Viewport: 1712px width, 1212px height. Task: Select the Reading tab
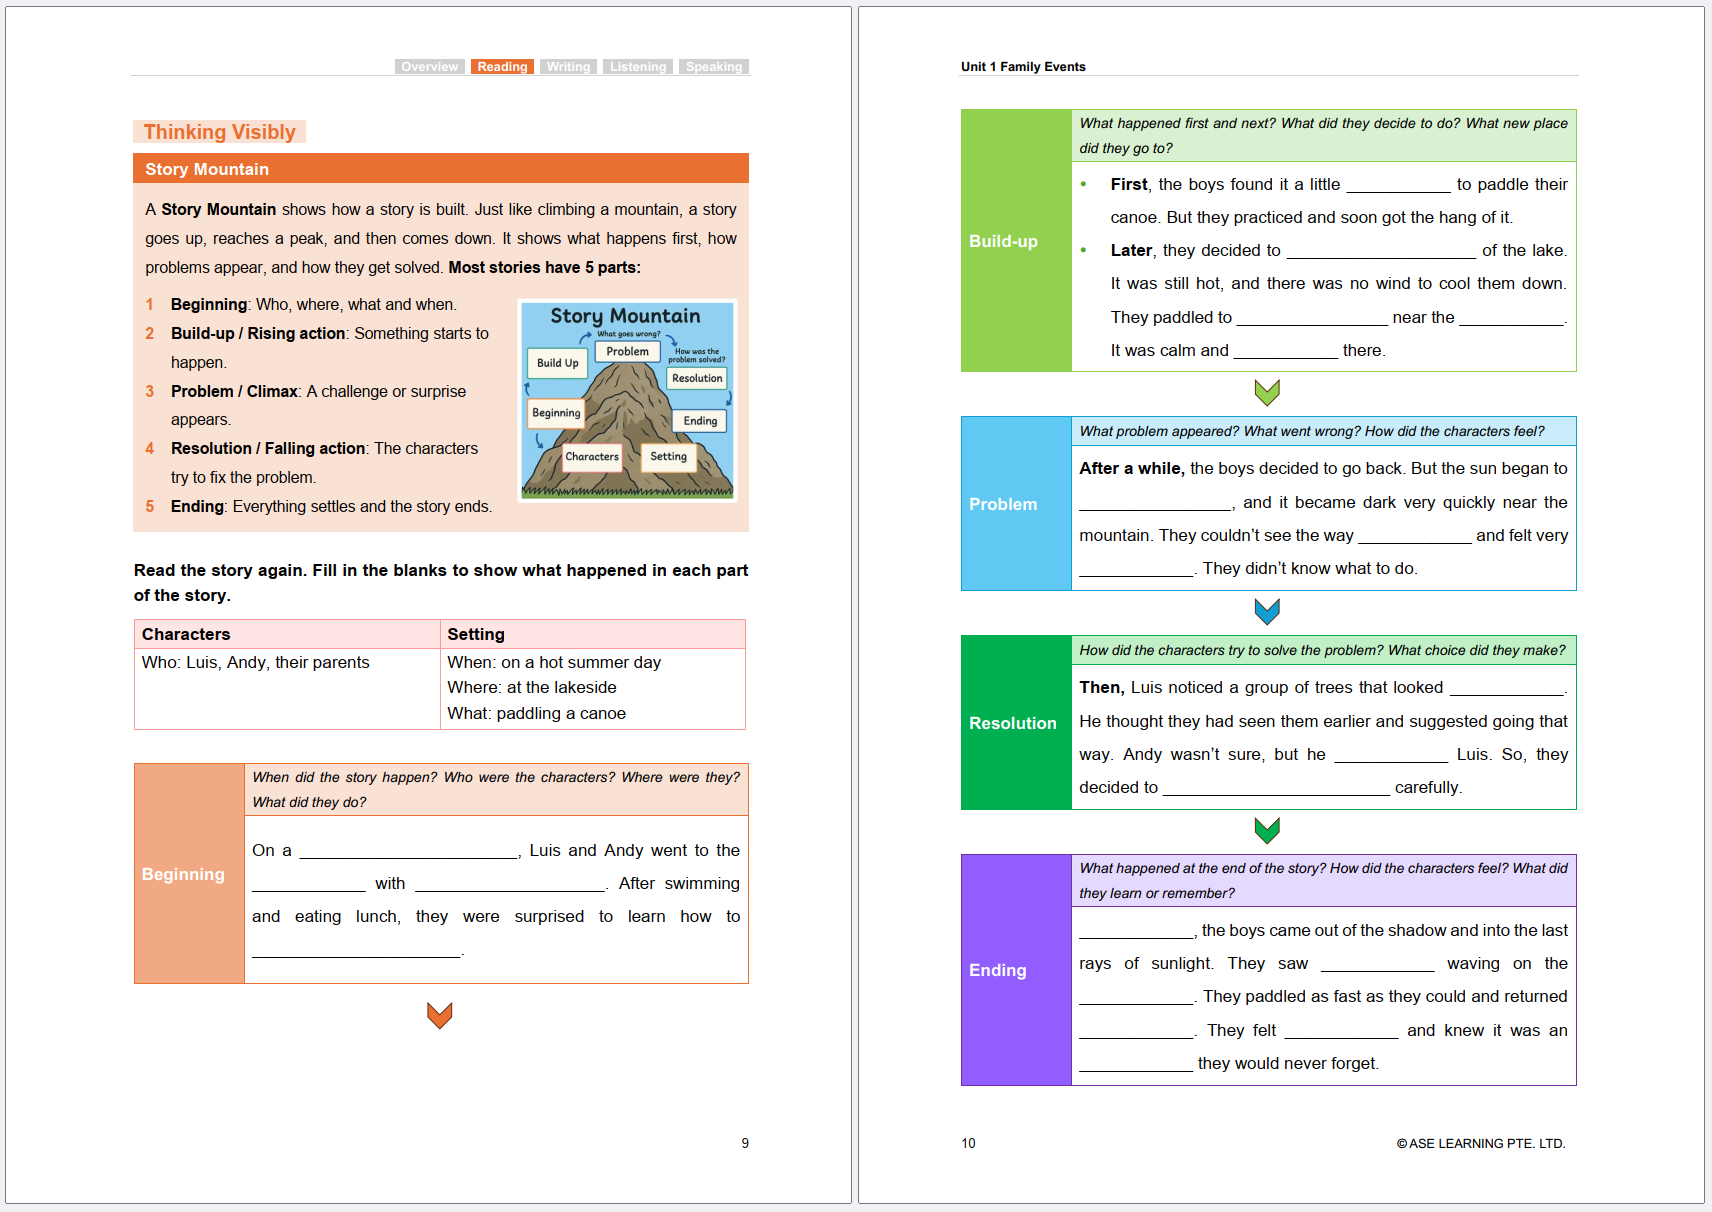(x=502, y=67)
